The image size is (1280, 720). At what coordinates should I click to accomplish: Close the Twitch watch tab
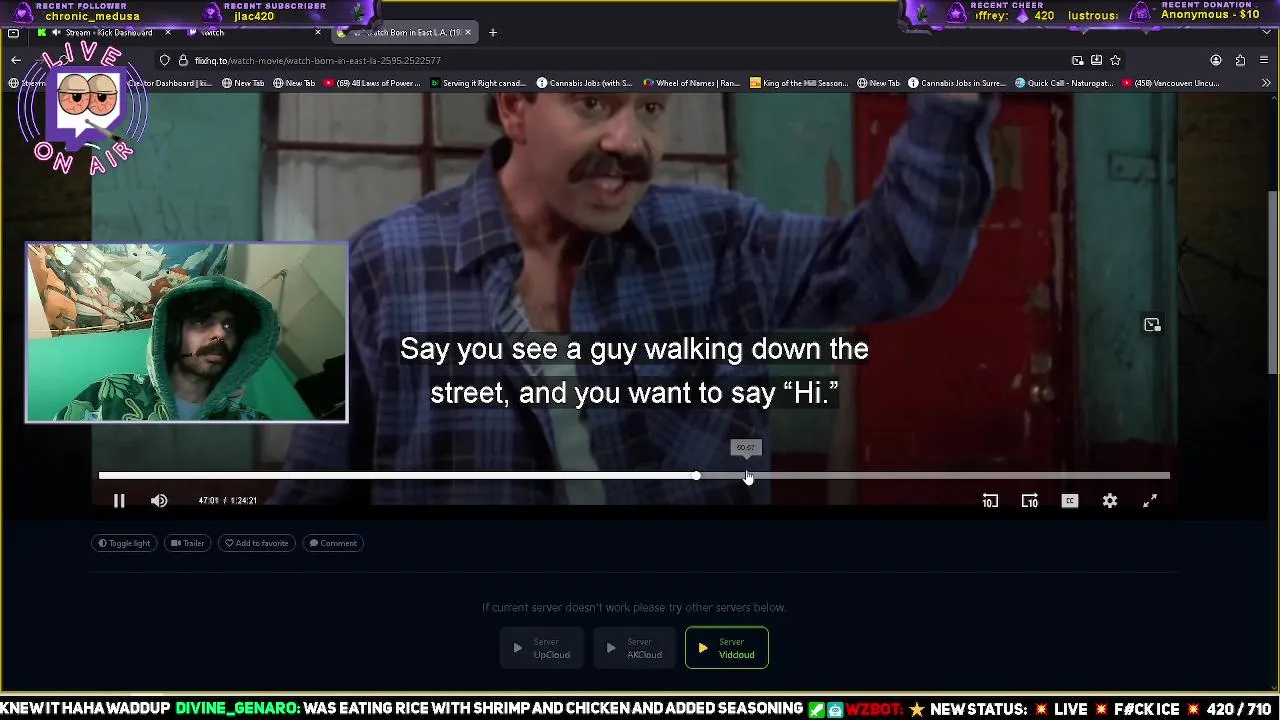point(318,33)
